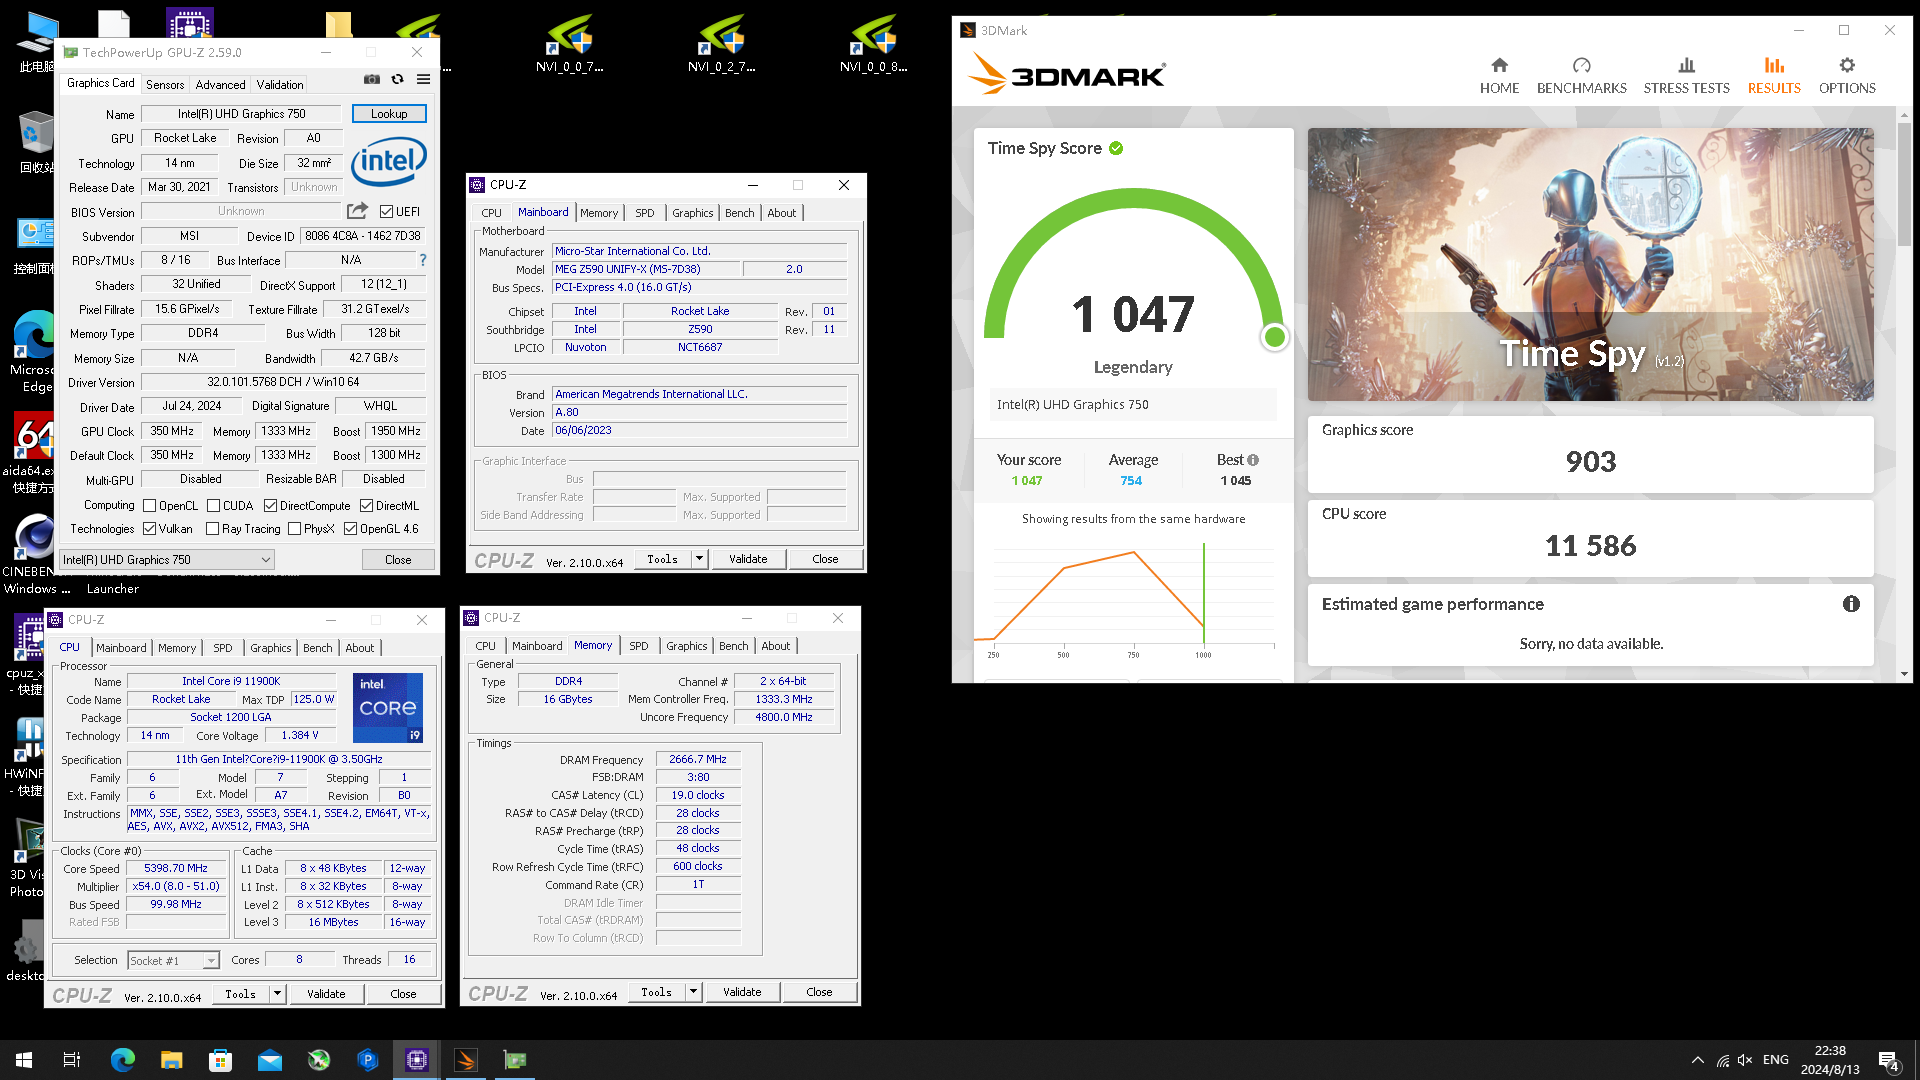Switch to Sensors tab in GPU-Z
The image size is (1920, 1080).
tap(165, 85)
